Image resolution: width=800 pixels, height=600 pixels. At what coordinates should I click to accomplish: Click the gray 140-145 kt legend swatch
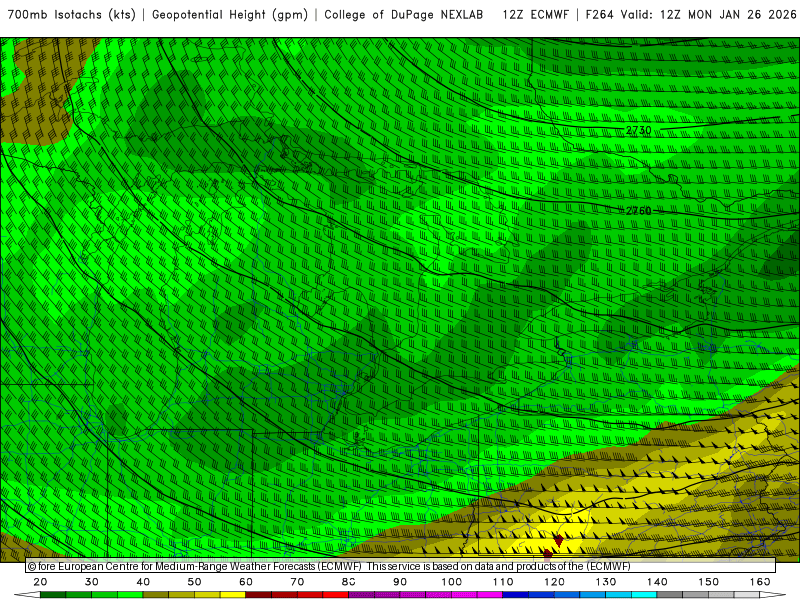[x=670, y=595]
